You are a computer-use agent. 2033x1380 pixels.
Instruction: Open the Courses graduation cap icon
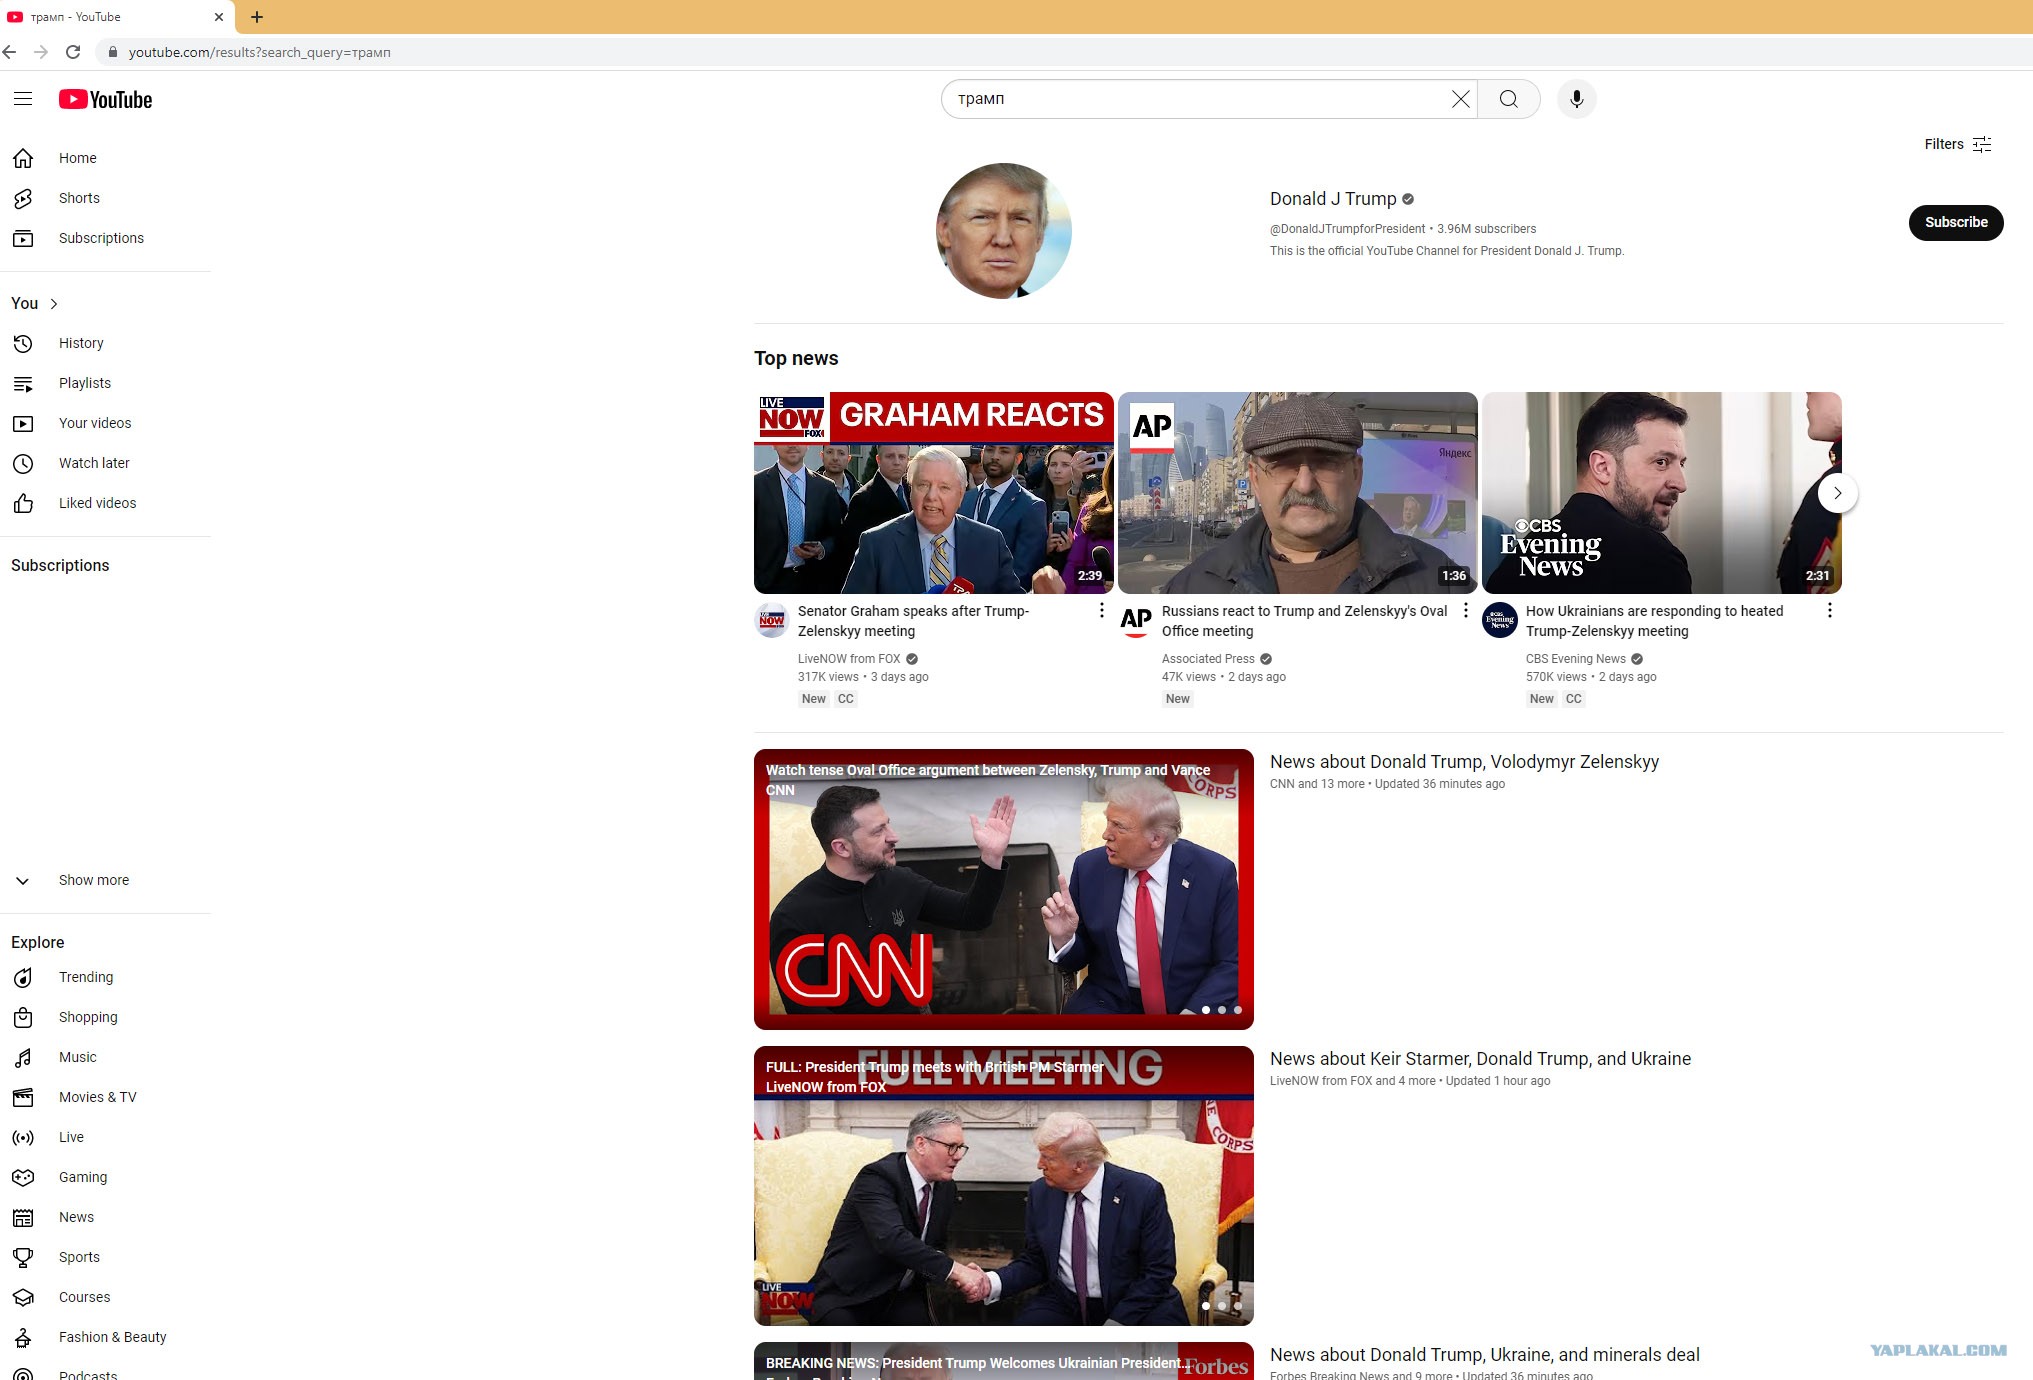23,1297
